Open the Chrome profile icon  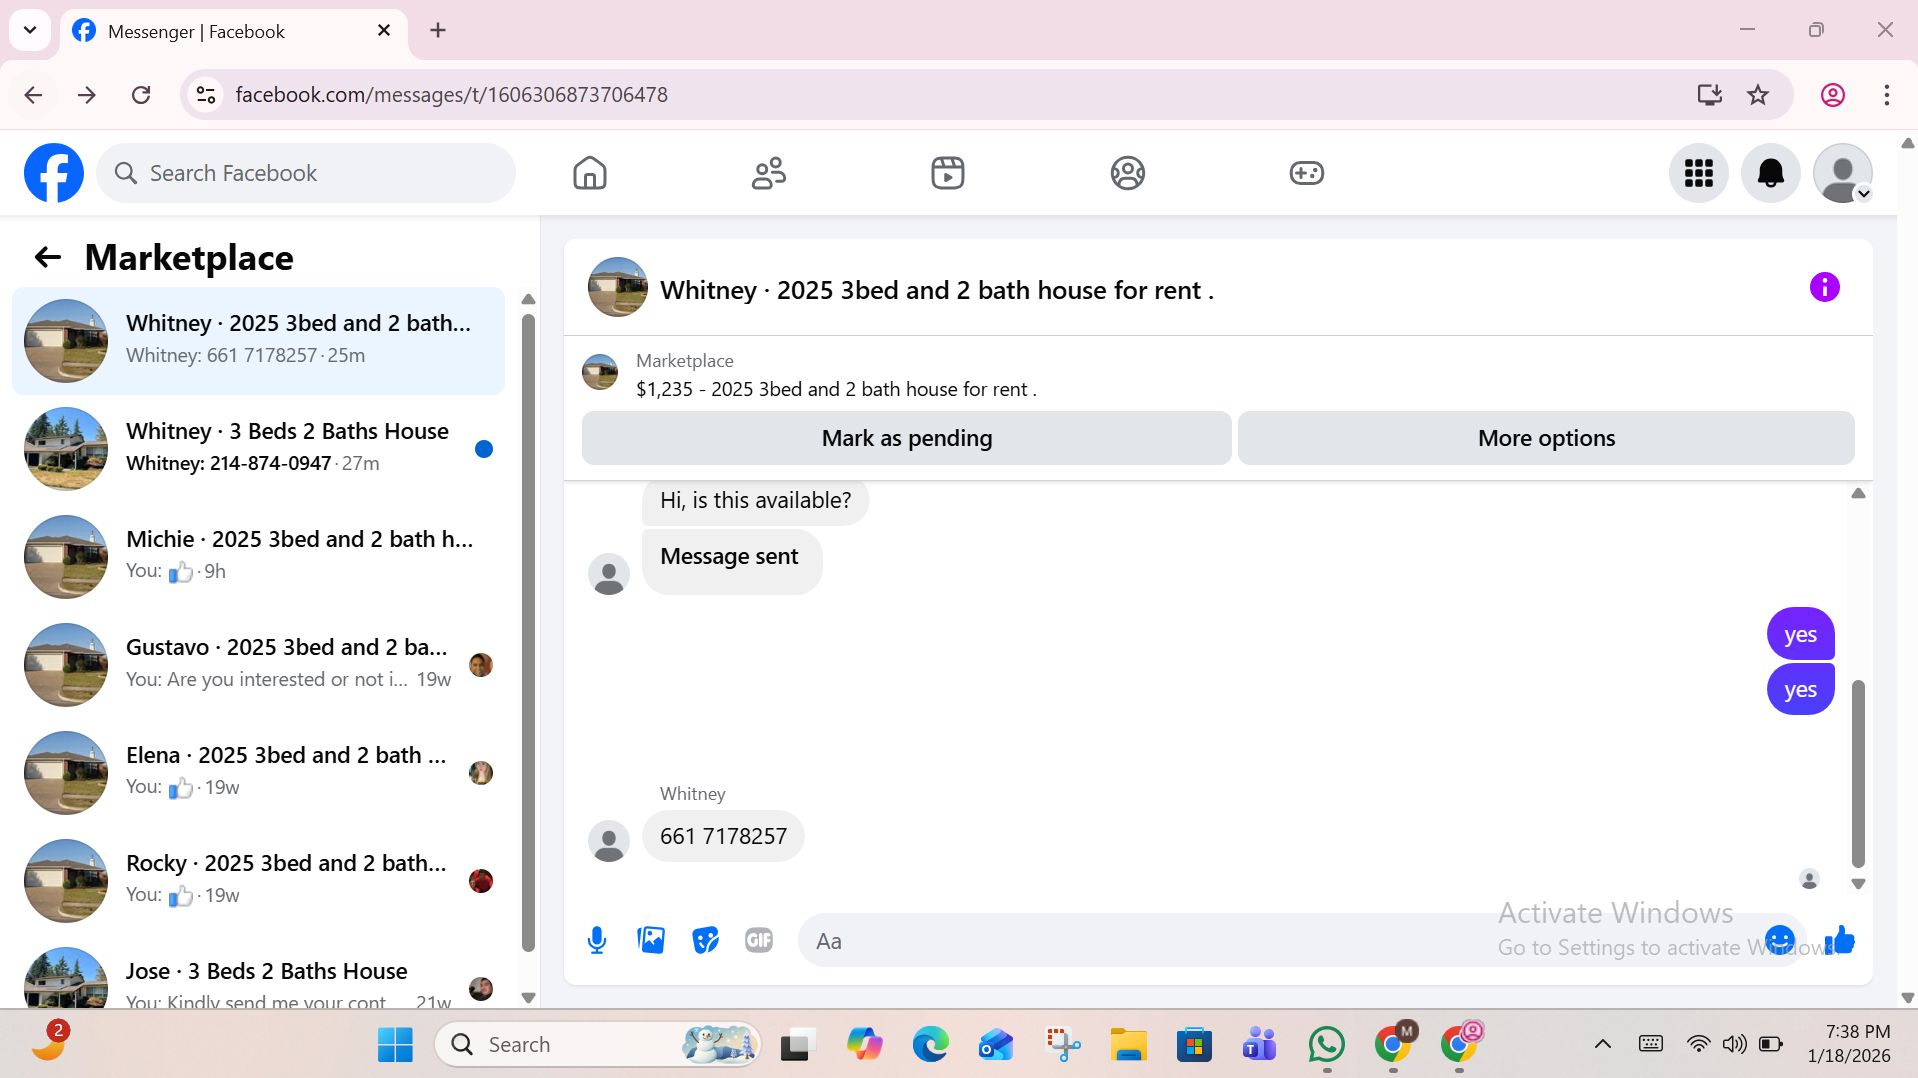(1833, 95)
